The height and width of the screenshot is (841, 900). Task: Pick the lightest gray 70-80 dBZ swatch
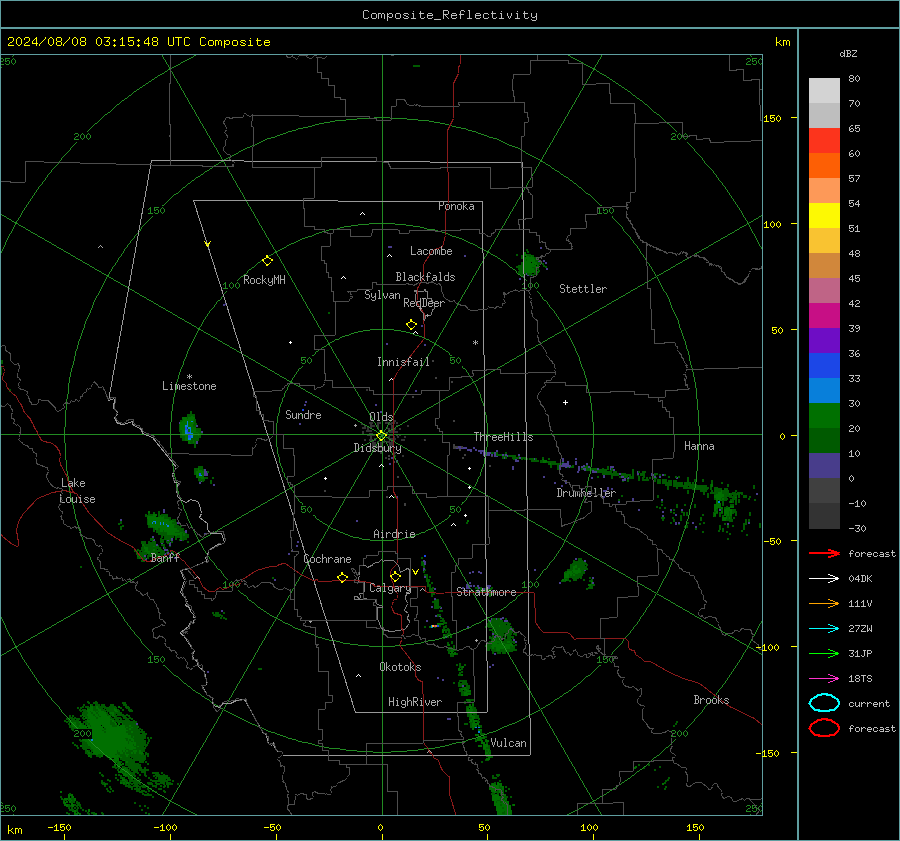click(x=824, y=91)
